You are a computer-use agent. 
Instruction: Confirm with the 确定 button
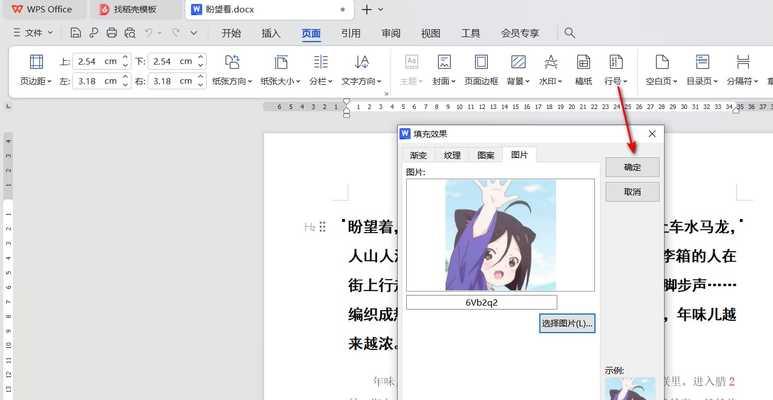point(632,167)
